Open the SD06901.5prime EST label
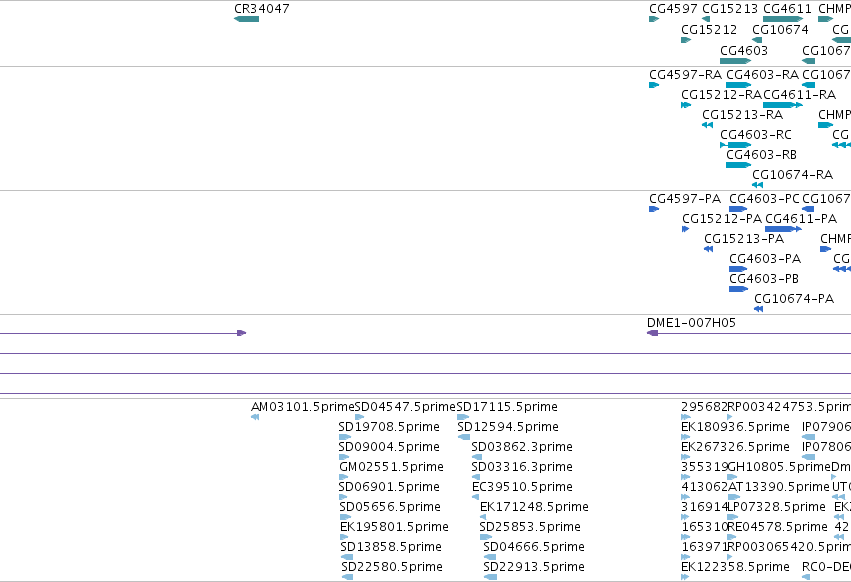 click(389, 487)
